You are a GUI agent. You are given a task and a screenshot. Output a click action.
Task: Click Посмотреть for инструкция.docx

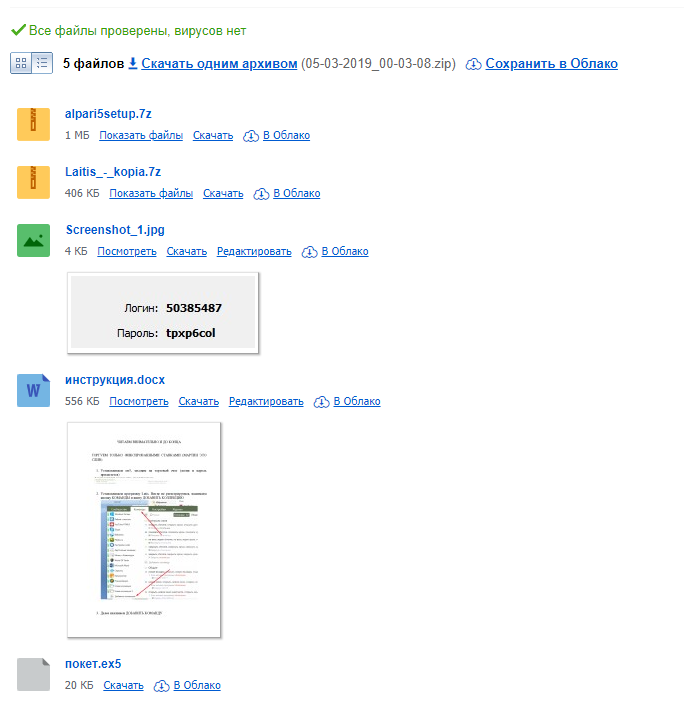pyautogui.click(x=139, y=401)
